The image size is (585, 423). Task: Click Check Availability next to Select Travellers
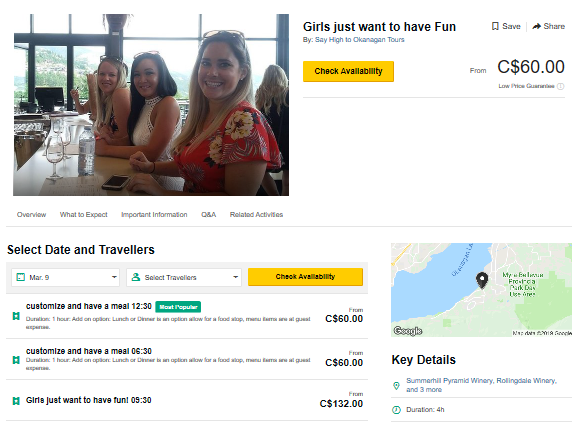coord(305,277)
